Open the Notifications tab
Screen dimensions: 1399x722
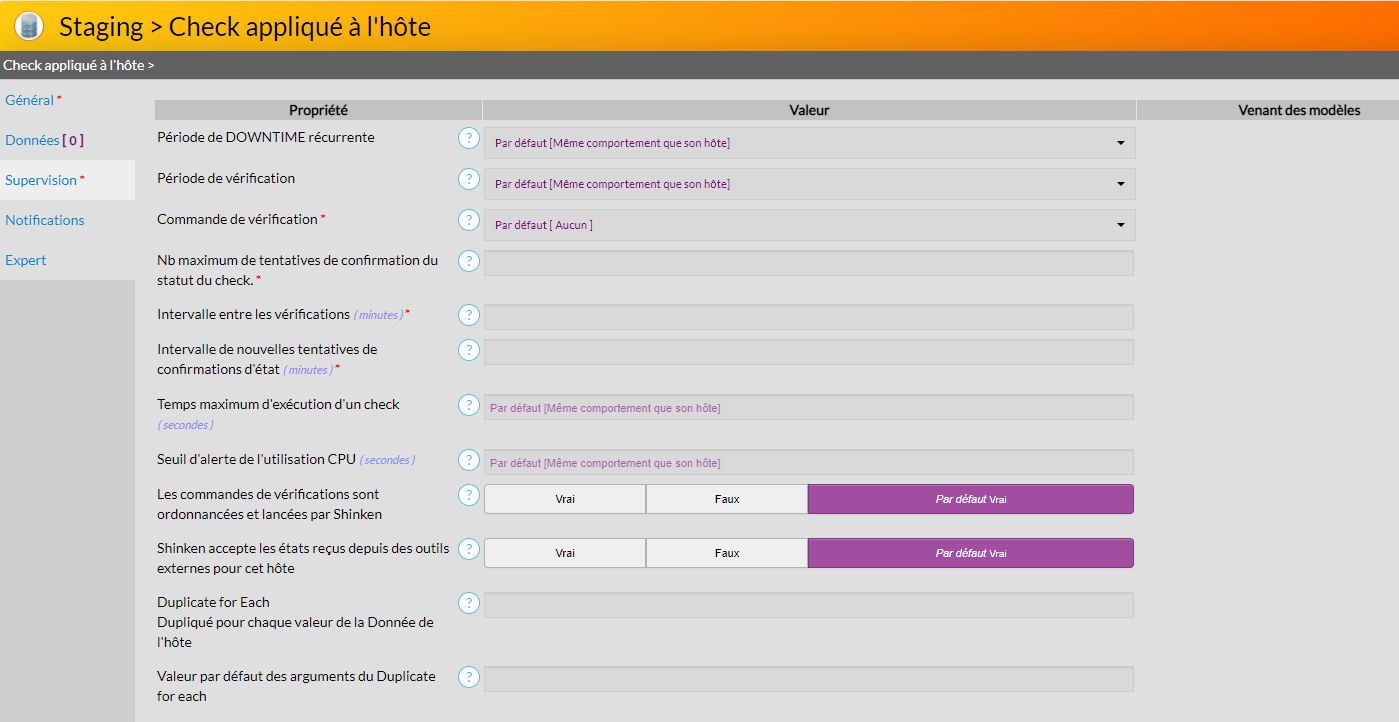(x=45, y=220)
